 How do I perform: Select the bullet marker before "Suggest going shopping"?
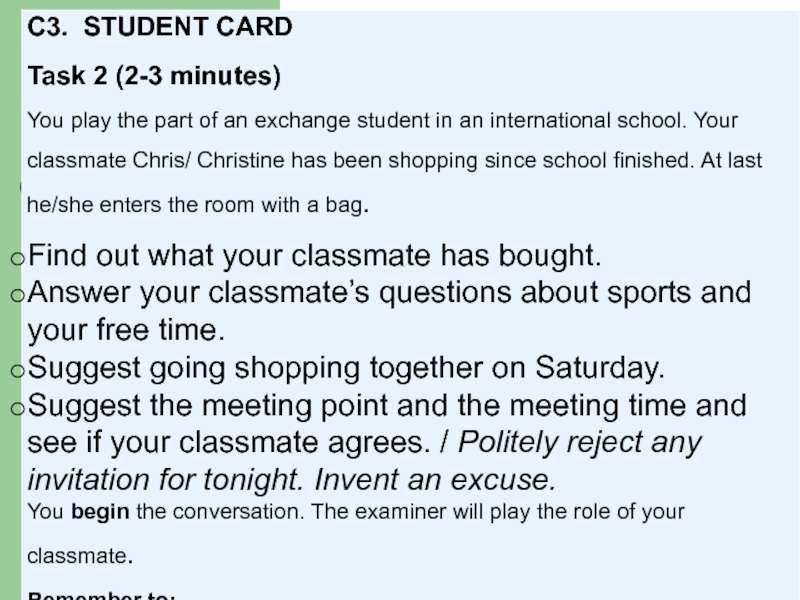point(18,370)
